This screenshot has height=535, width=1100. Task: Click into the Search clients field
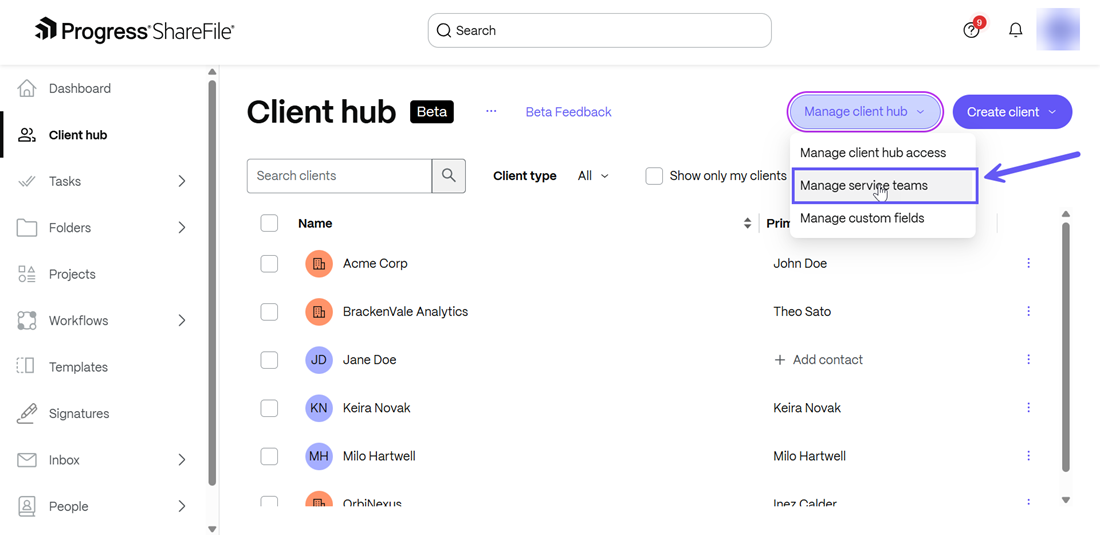[339, 176]
